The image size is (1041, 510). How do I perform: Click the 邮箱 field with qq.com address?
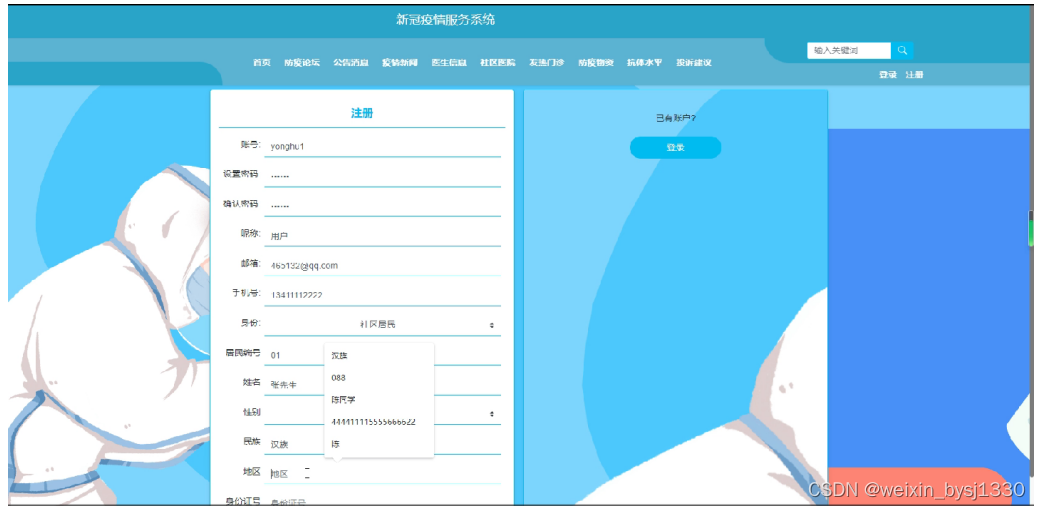point(382,266)
